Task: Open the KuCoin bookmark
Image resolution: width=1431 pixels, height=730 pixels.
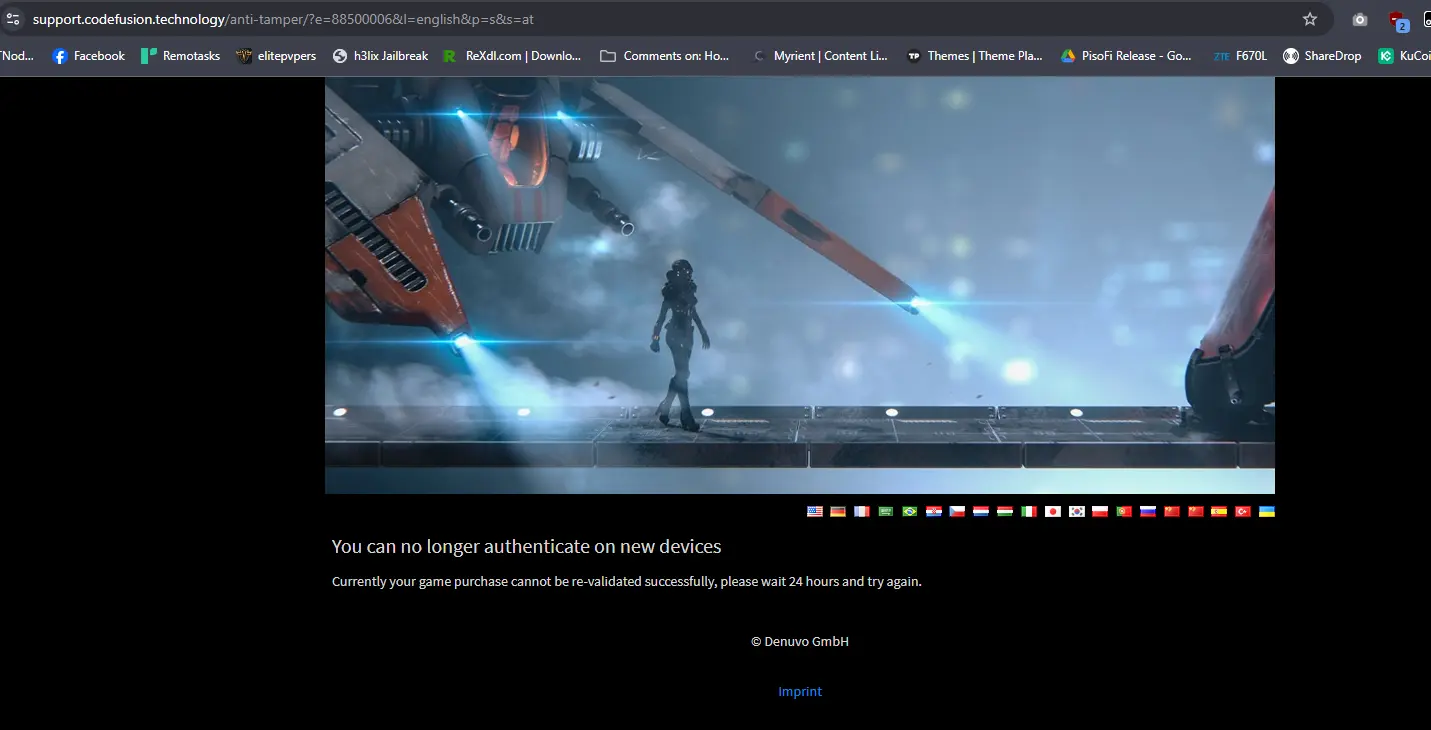Action: point(1404,56)
